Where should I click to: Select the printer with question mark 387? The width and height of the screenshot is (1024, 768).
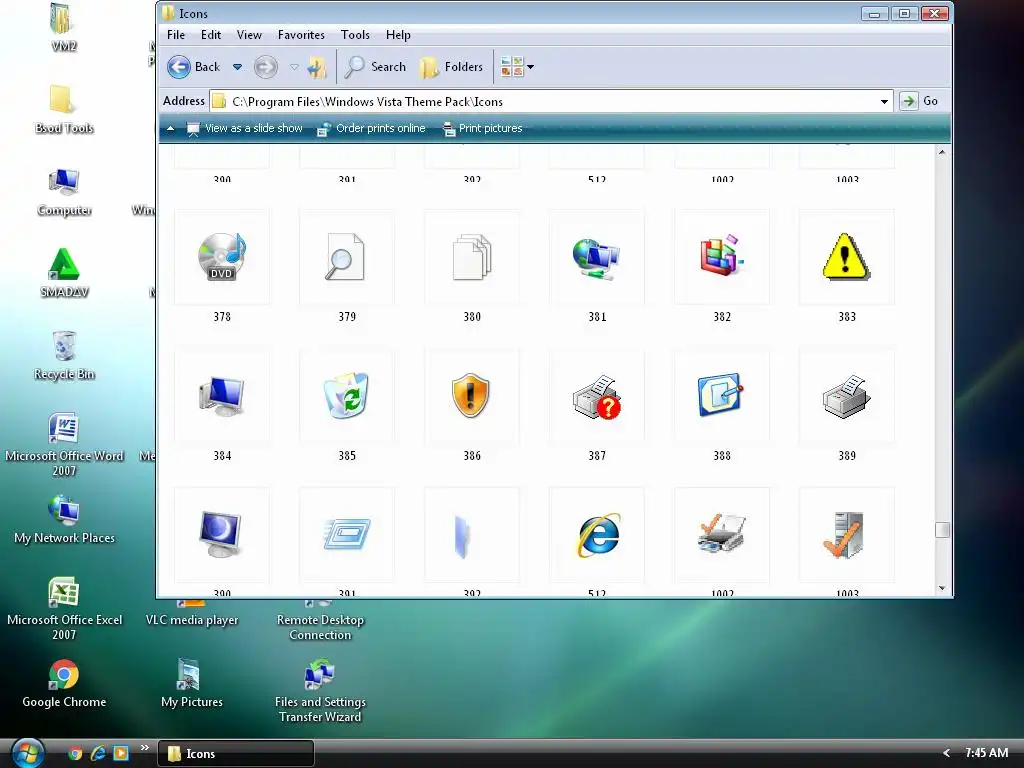597,396
